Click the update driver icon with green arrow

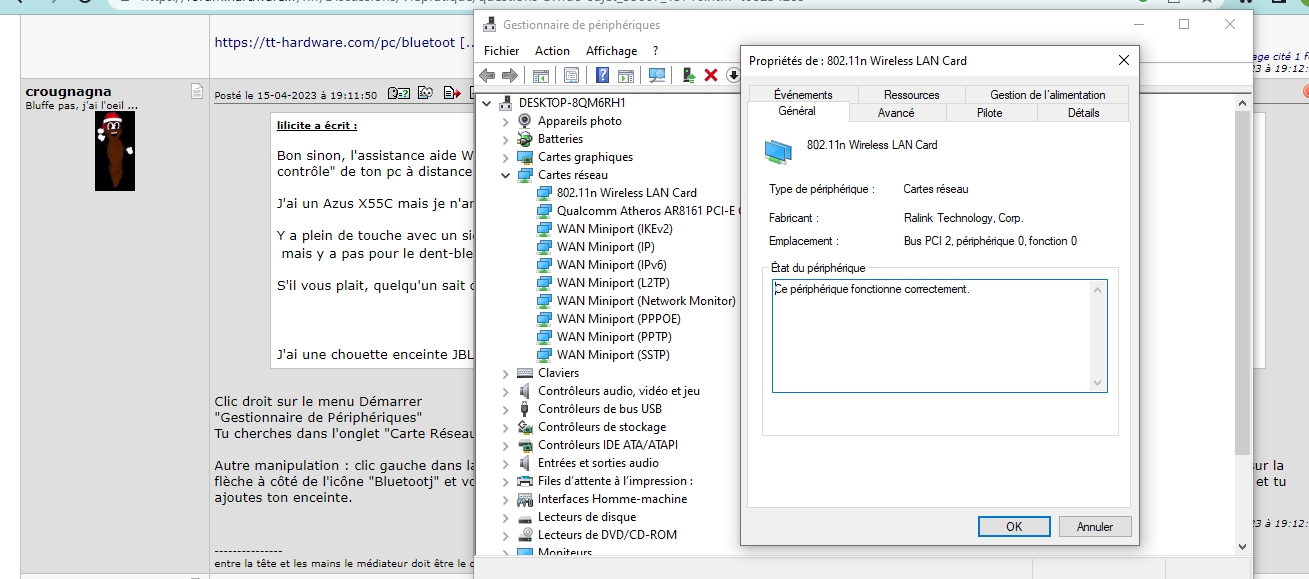689,75
